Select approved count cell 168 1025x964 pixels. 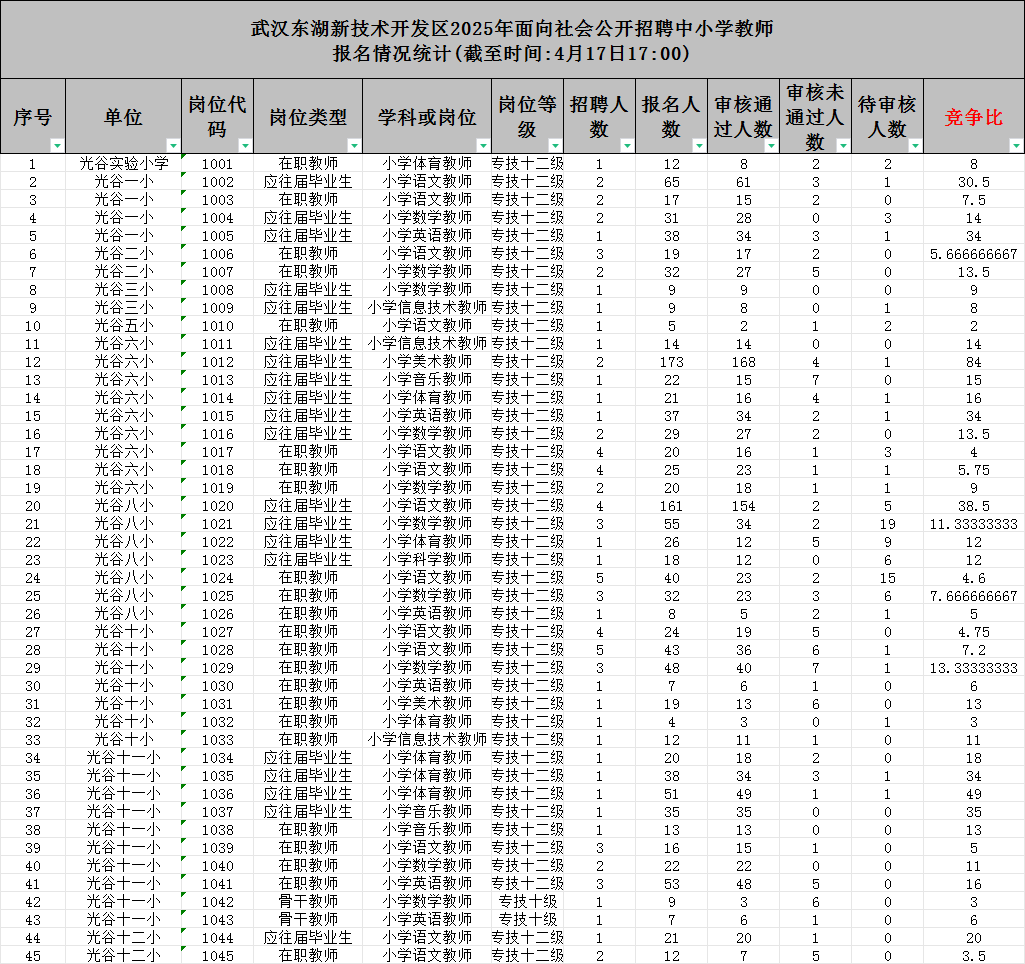point(743,361)
